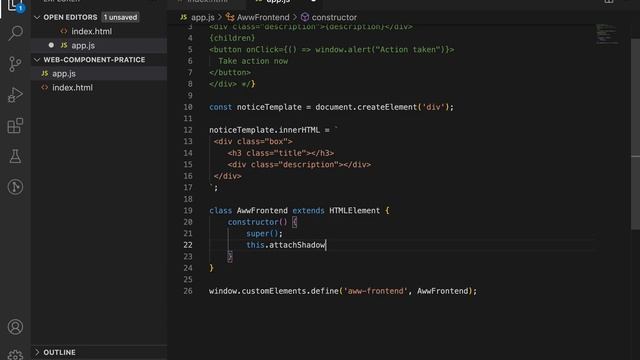
Task: Open index.html in the project file tree
Action: 72,87
